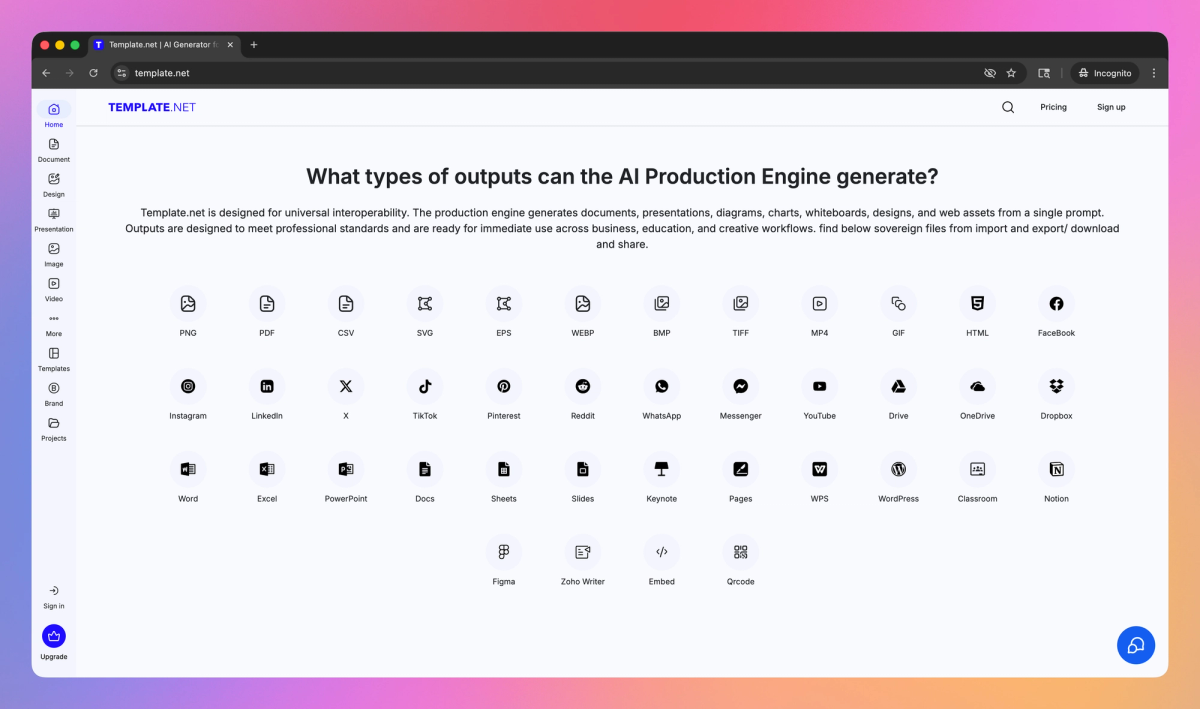
Task: Open the Templates section in the sidebar
Action: (53, 358)
